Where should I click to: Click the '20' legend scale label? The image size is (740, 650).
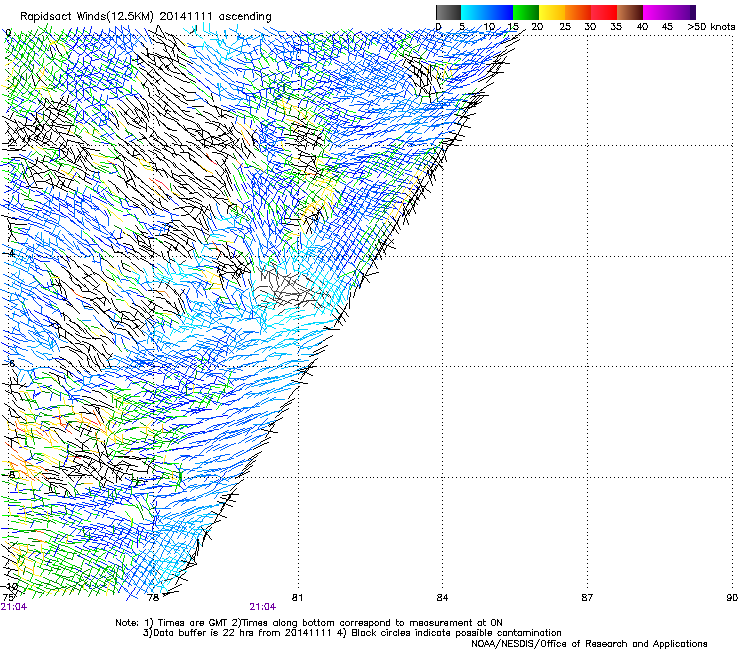pyautogui.click(x=537, y=27)
